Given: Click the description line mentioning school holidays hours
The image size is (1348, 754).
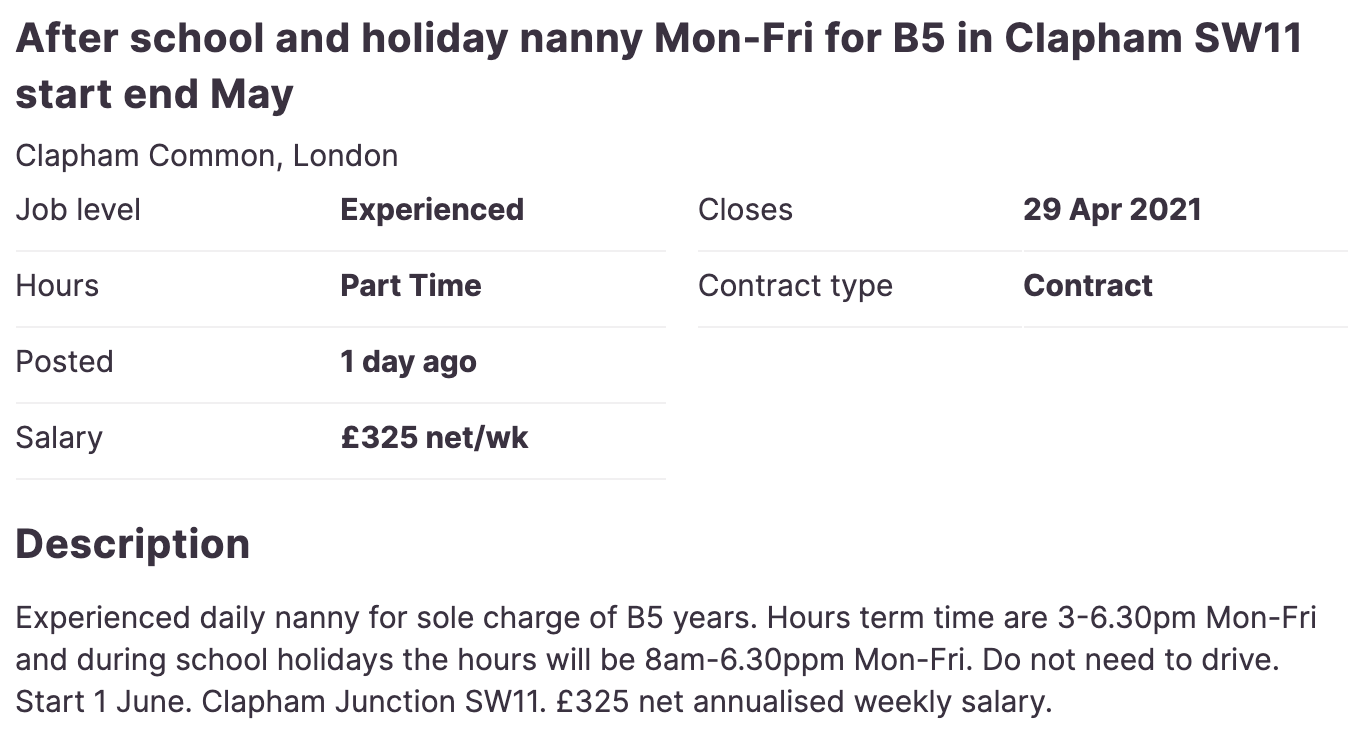Looking at the screenshot, I should 653,660.
